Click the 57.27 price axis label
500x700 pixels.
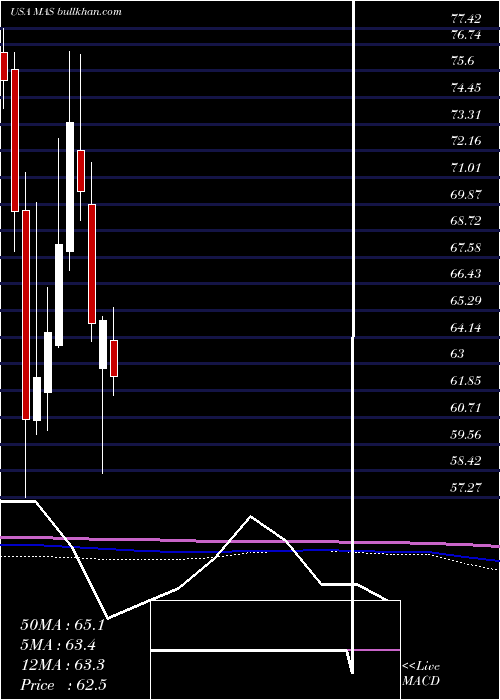click(x=466, y=487)
